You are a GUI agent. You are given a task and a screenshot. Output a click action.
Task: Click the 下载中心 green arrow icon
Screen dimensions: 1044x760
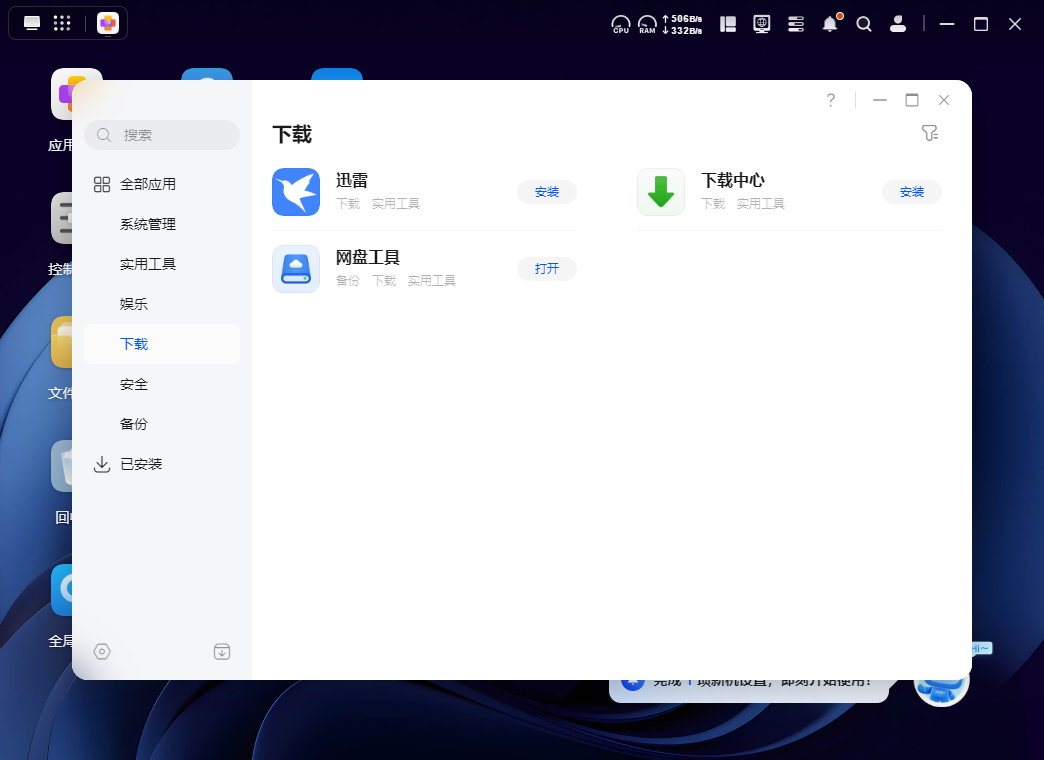coord(660,192)
